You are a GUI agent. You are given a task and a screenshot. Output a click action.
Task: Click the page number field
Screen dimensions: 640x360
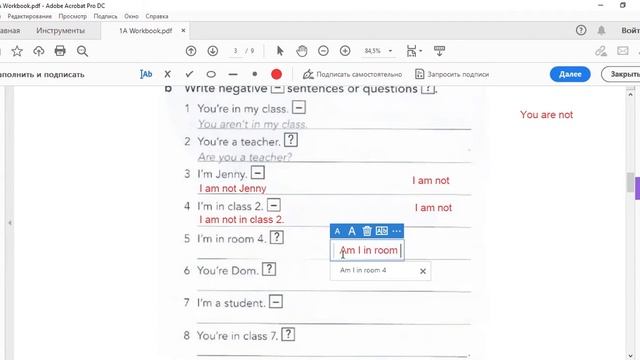point(235,51)
